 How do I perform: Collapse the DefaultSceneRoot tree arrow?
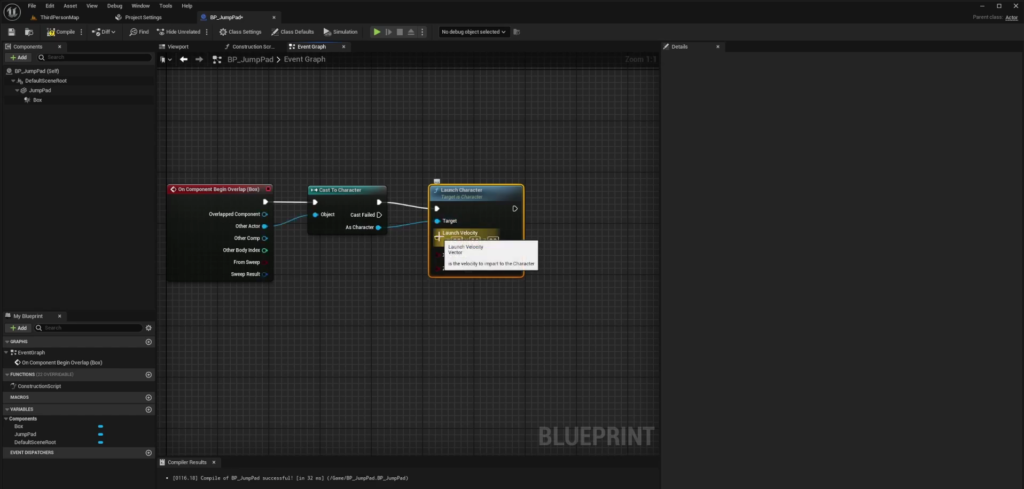(13, 81)
